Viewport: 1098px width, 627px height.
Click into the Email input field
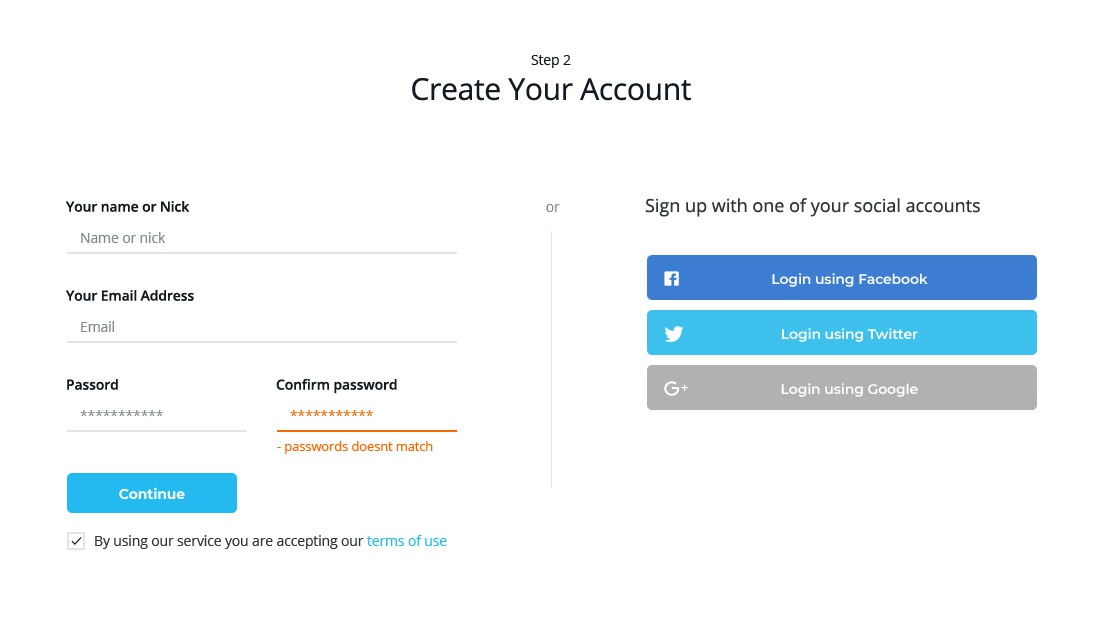(x=262, y=327)
